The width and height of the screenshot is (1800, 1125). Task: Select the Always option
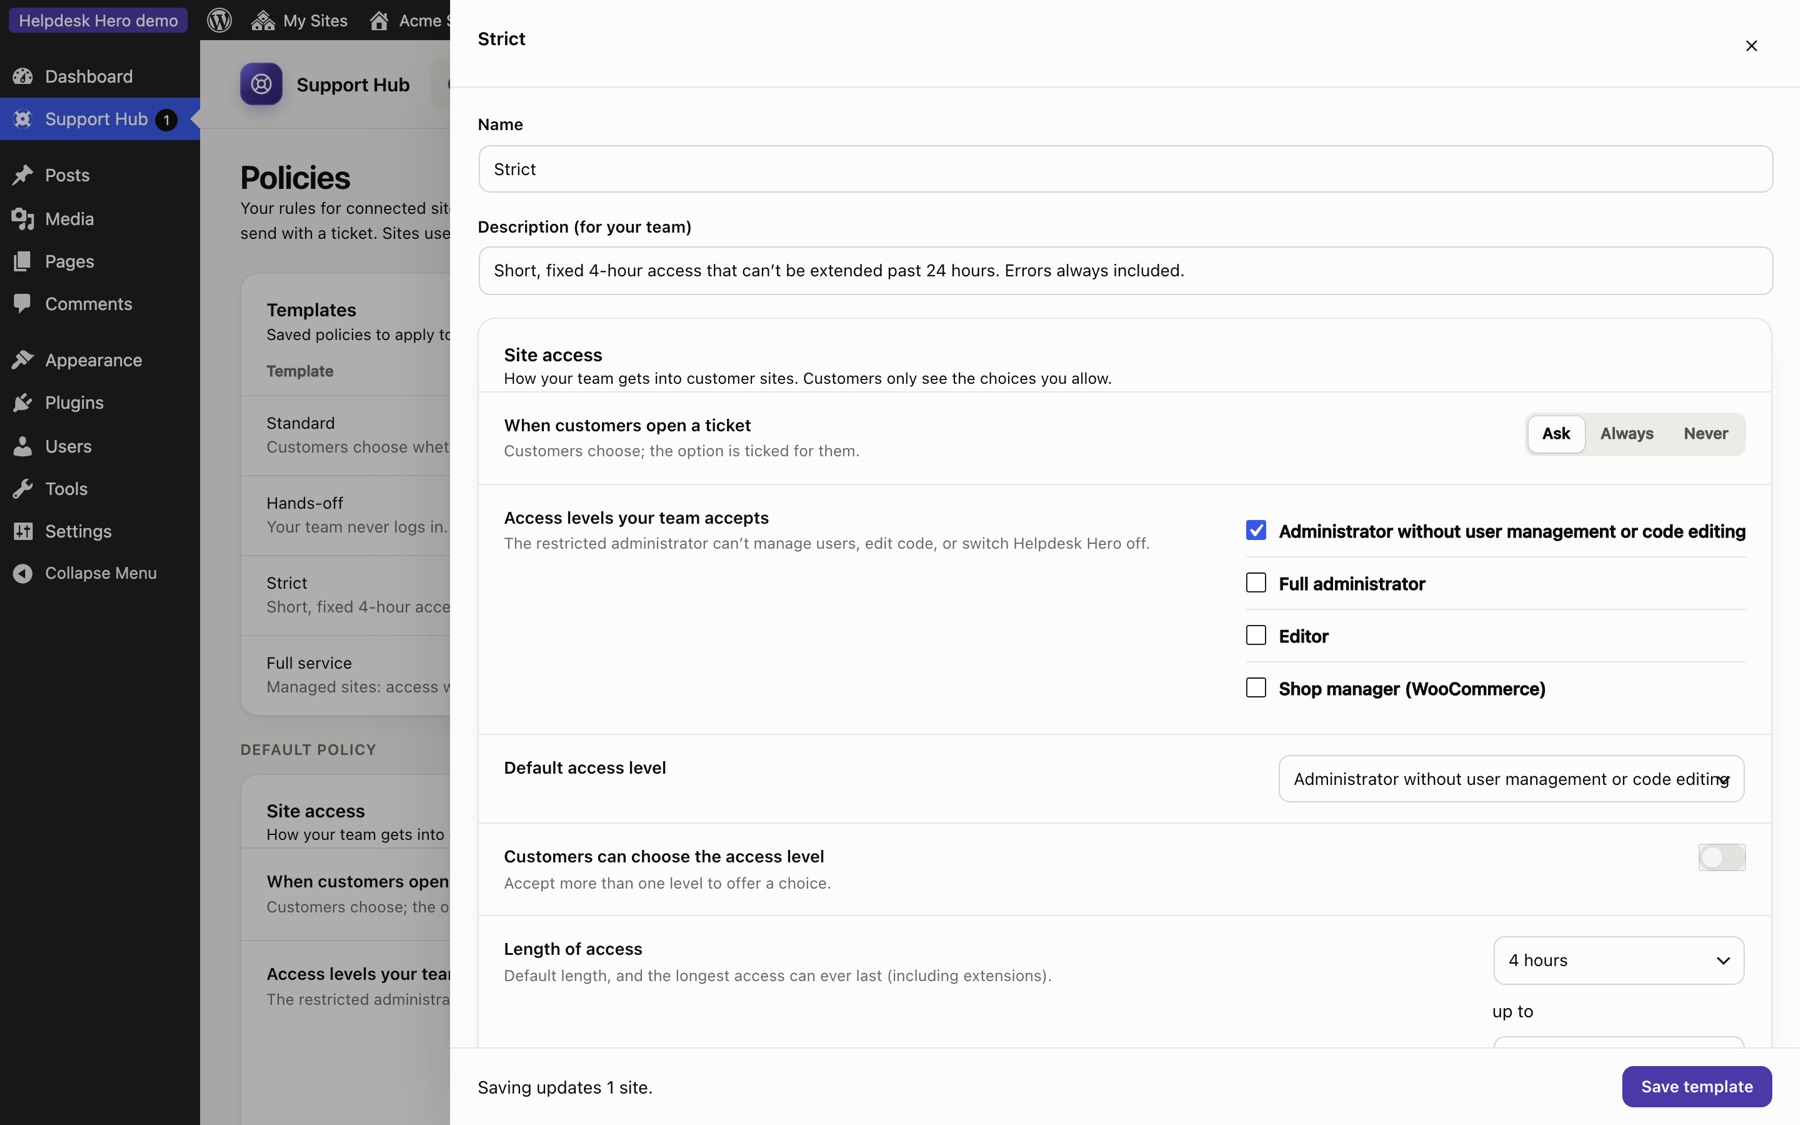[x=1626, y=433]
